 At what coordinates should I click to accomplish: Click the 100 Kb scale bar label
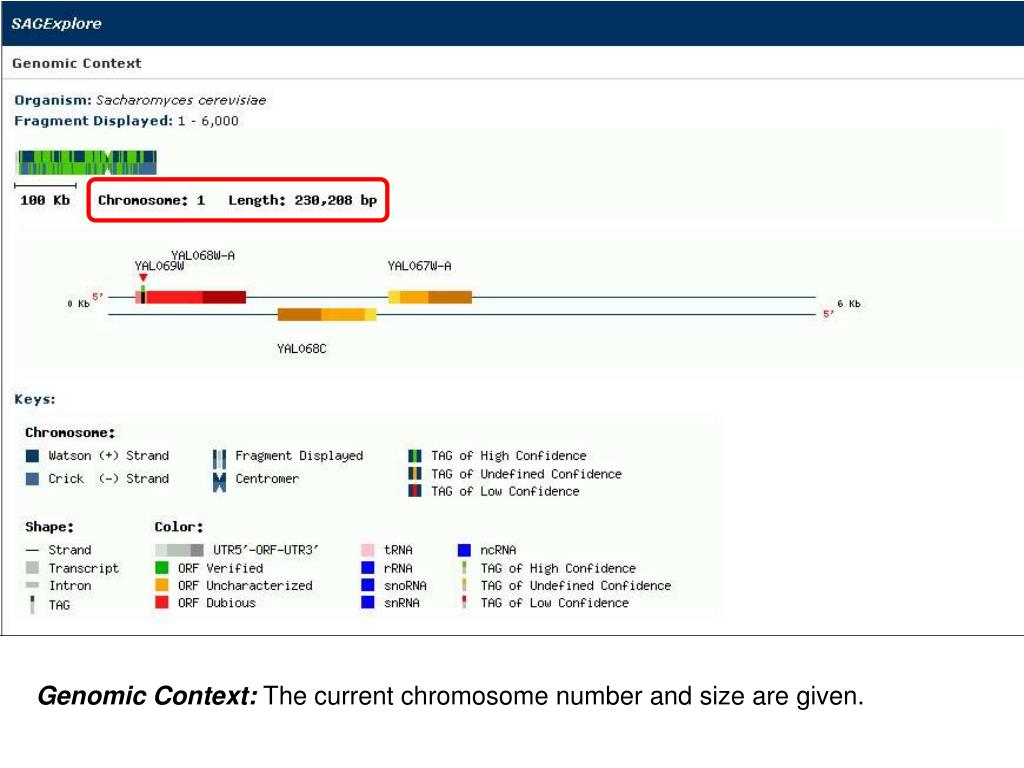click(x=45, y=200)
